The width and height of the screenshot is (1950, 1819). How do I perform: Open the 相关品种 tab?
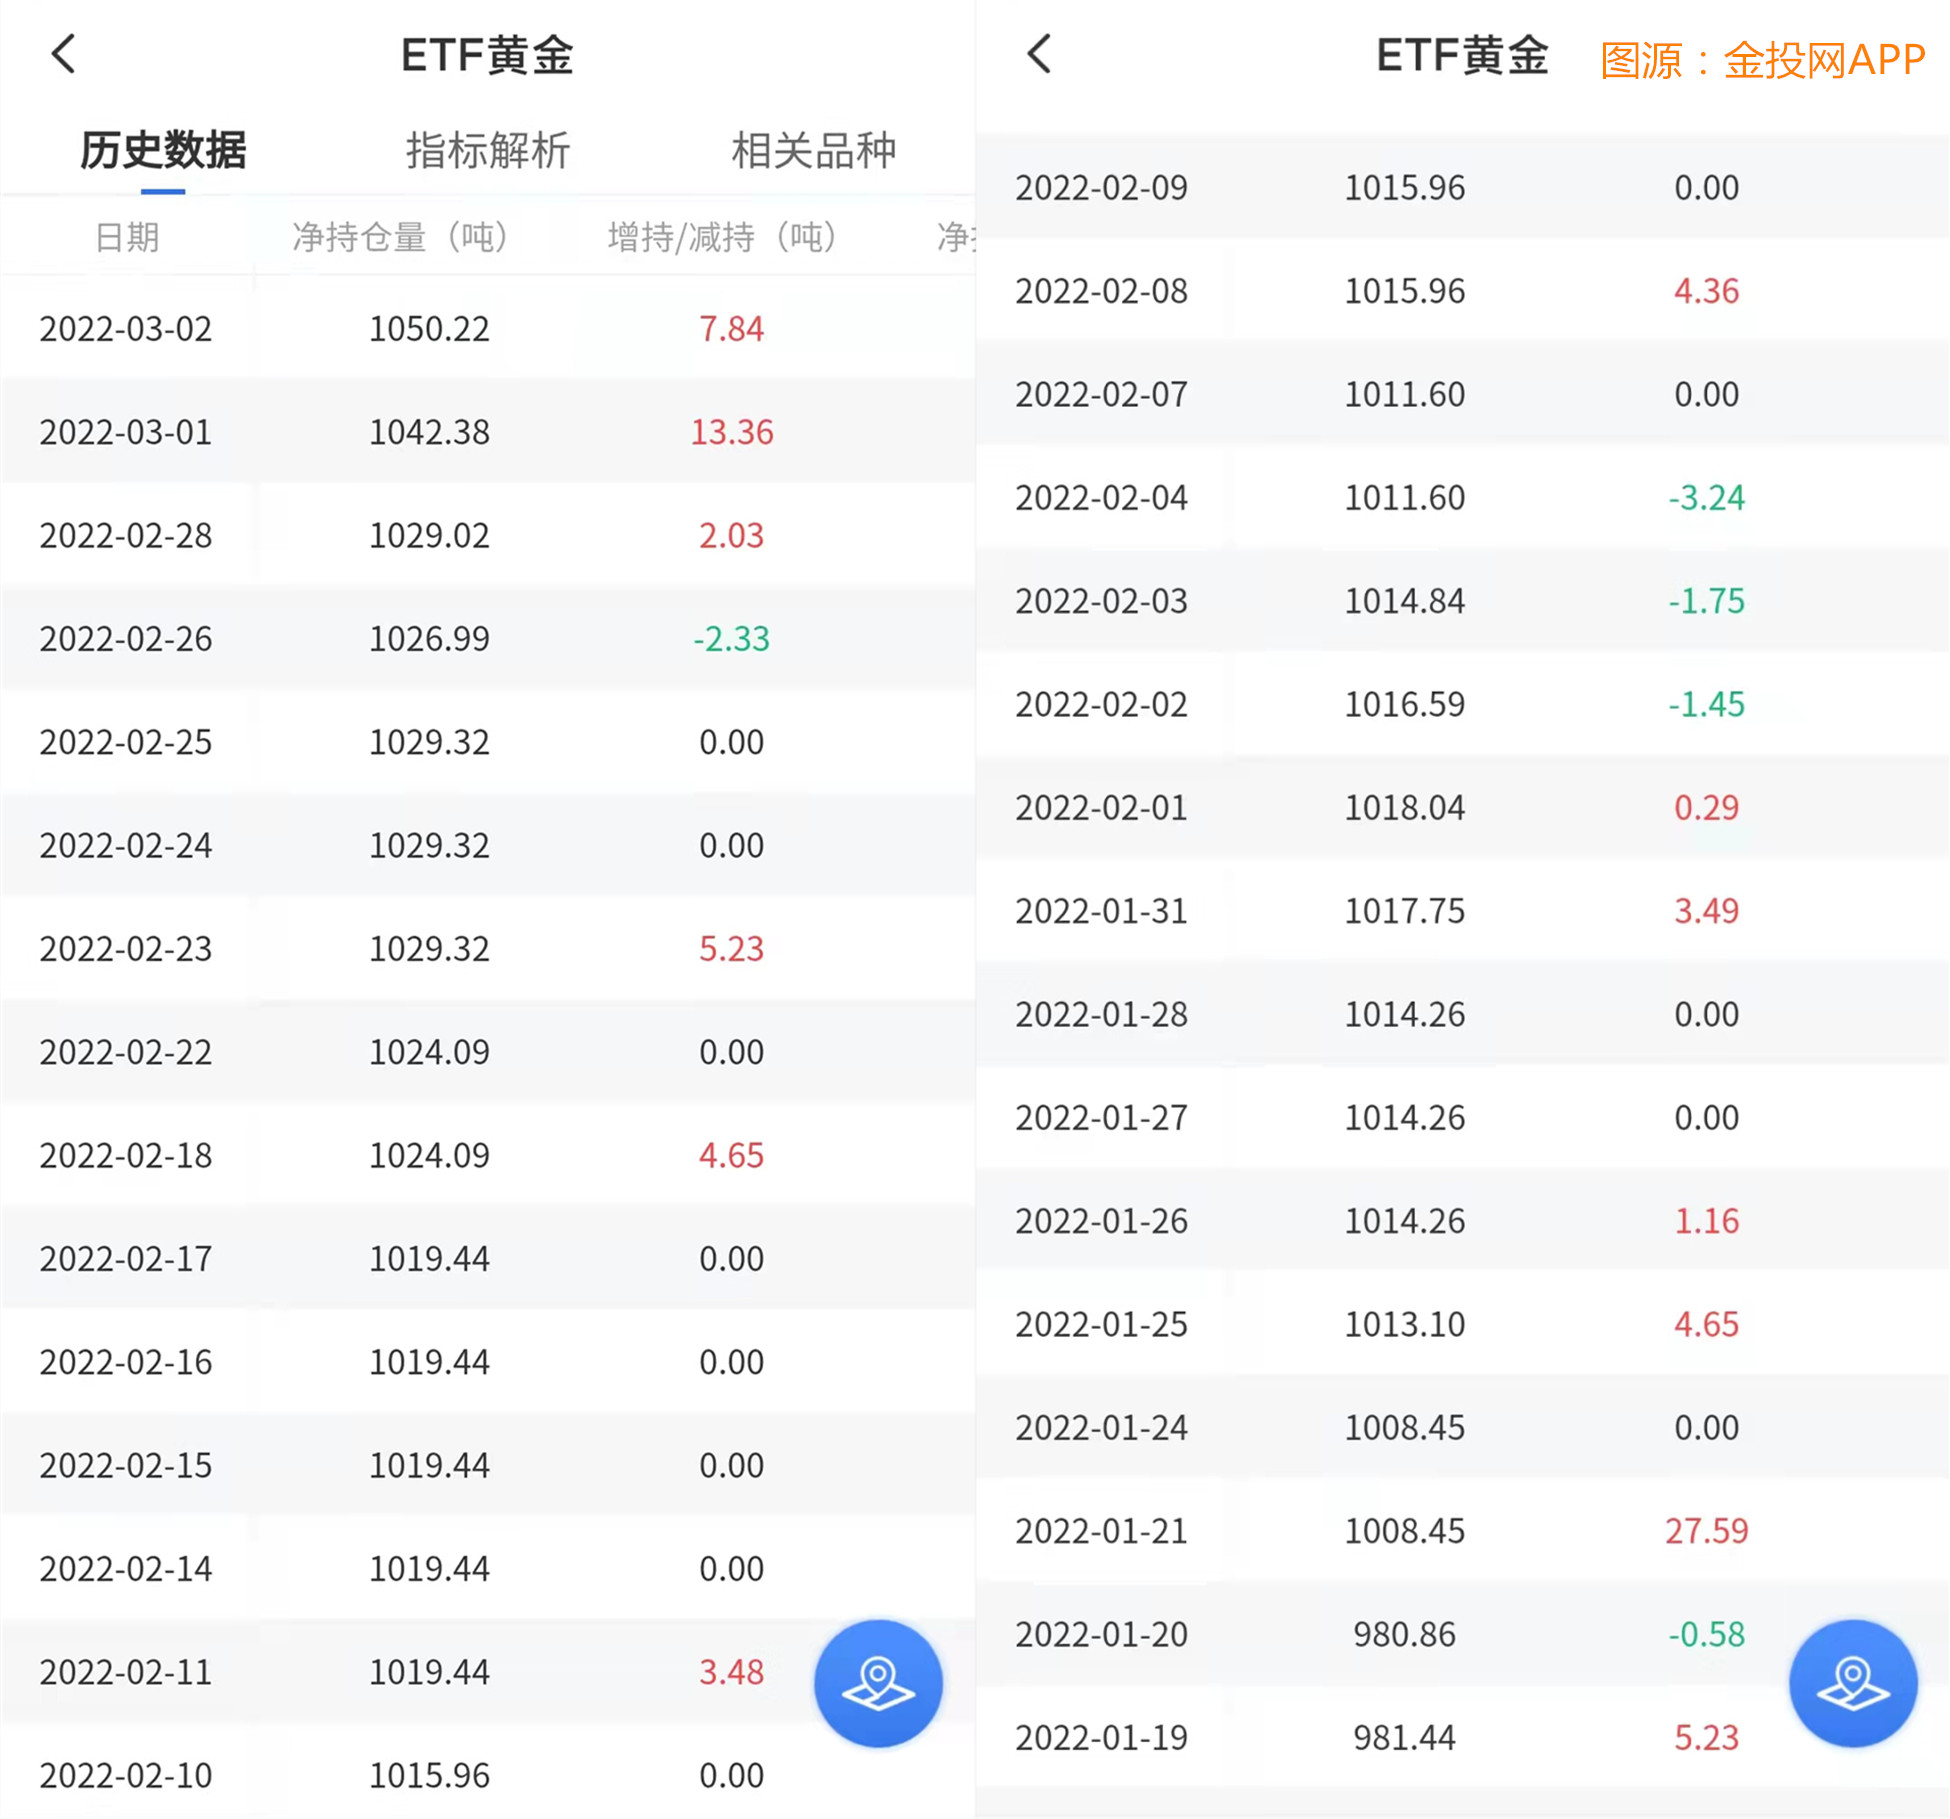point(813,151)
